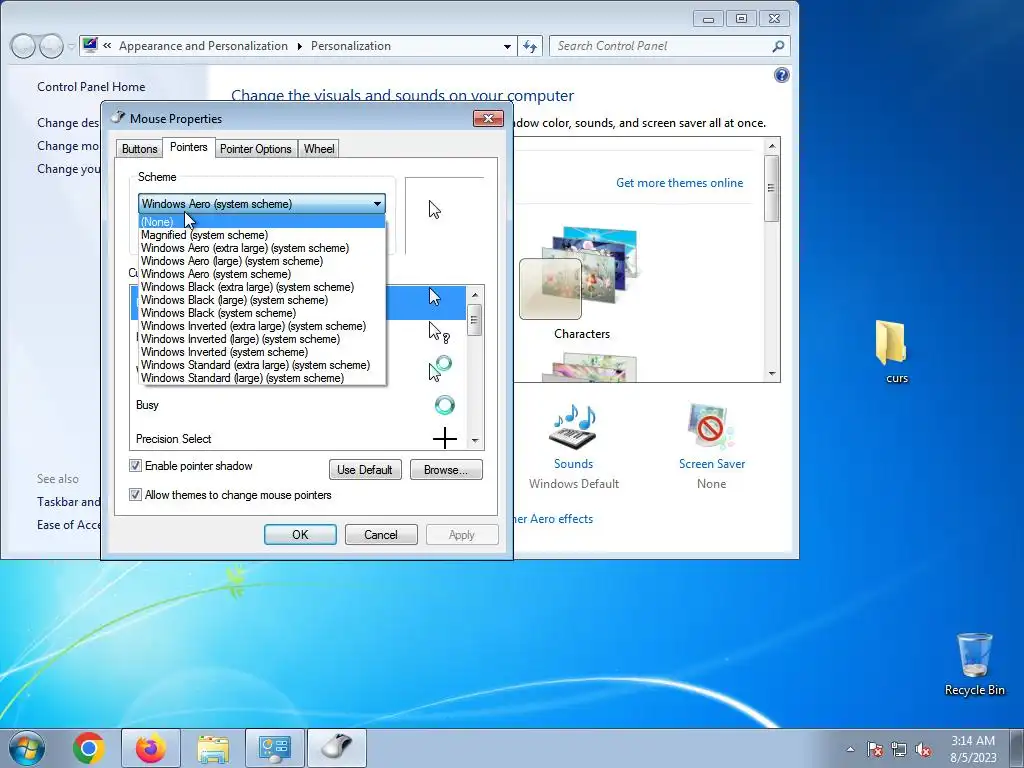Click the themes list scrollbar thumb
Screen dimensions: 1024x768
click(x=771, y=188)
